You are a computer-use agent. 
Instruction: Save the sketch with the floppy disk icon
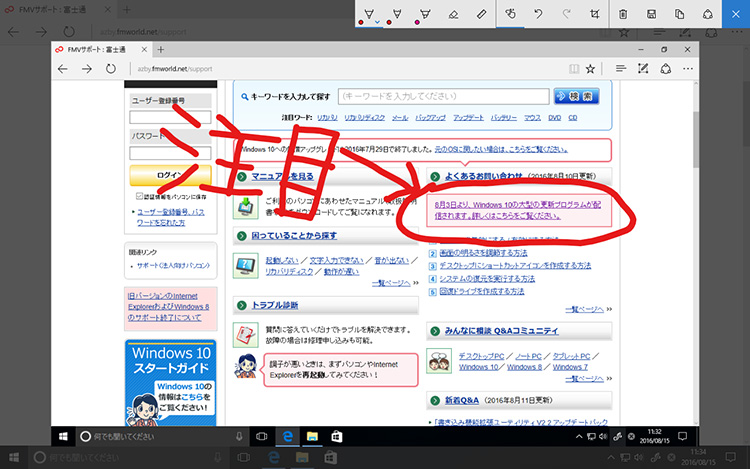[x=652, y=14]
